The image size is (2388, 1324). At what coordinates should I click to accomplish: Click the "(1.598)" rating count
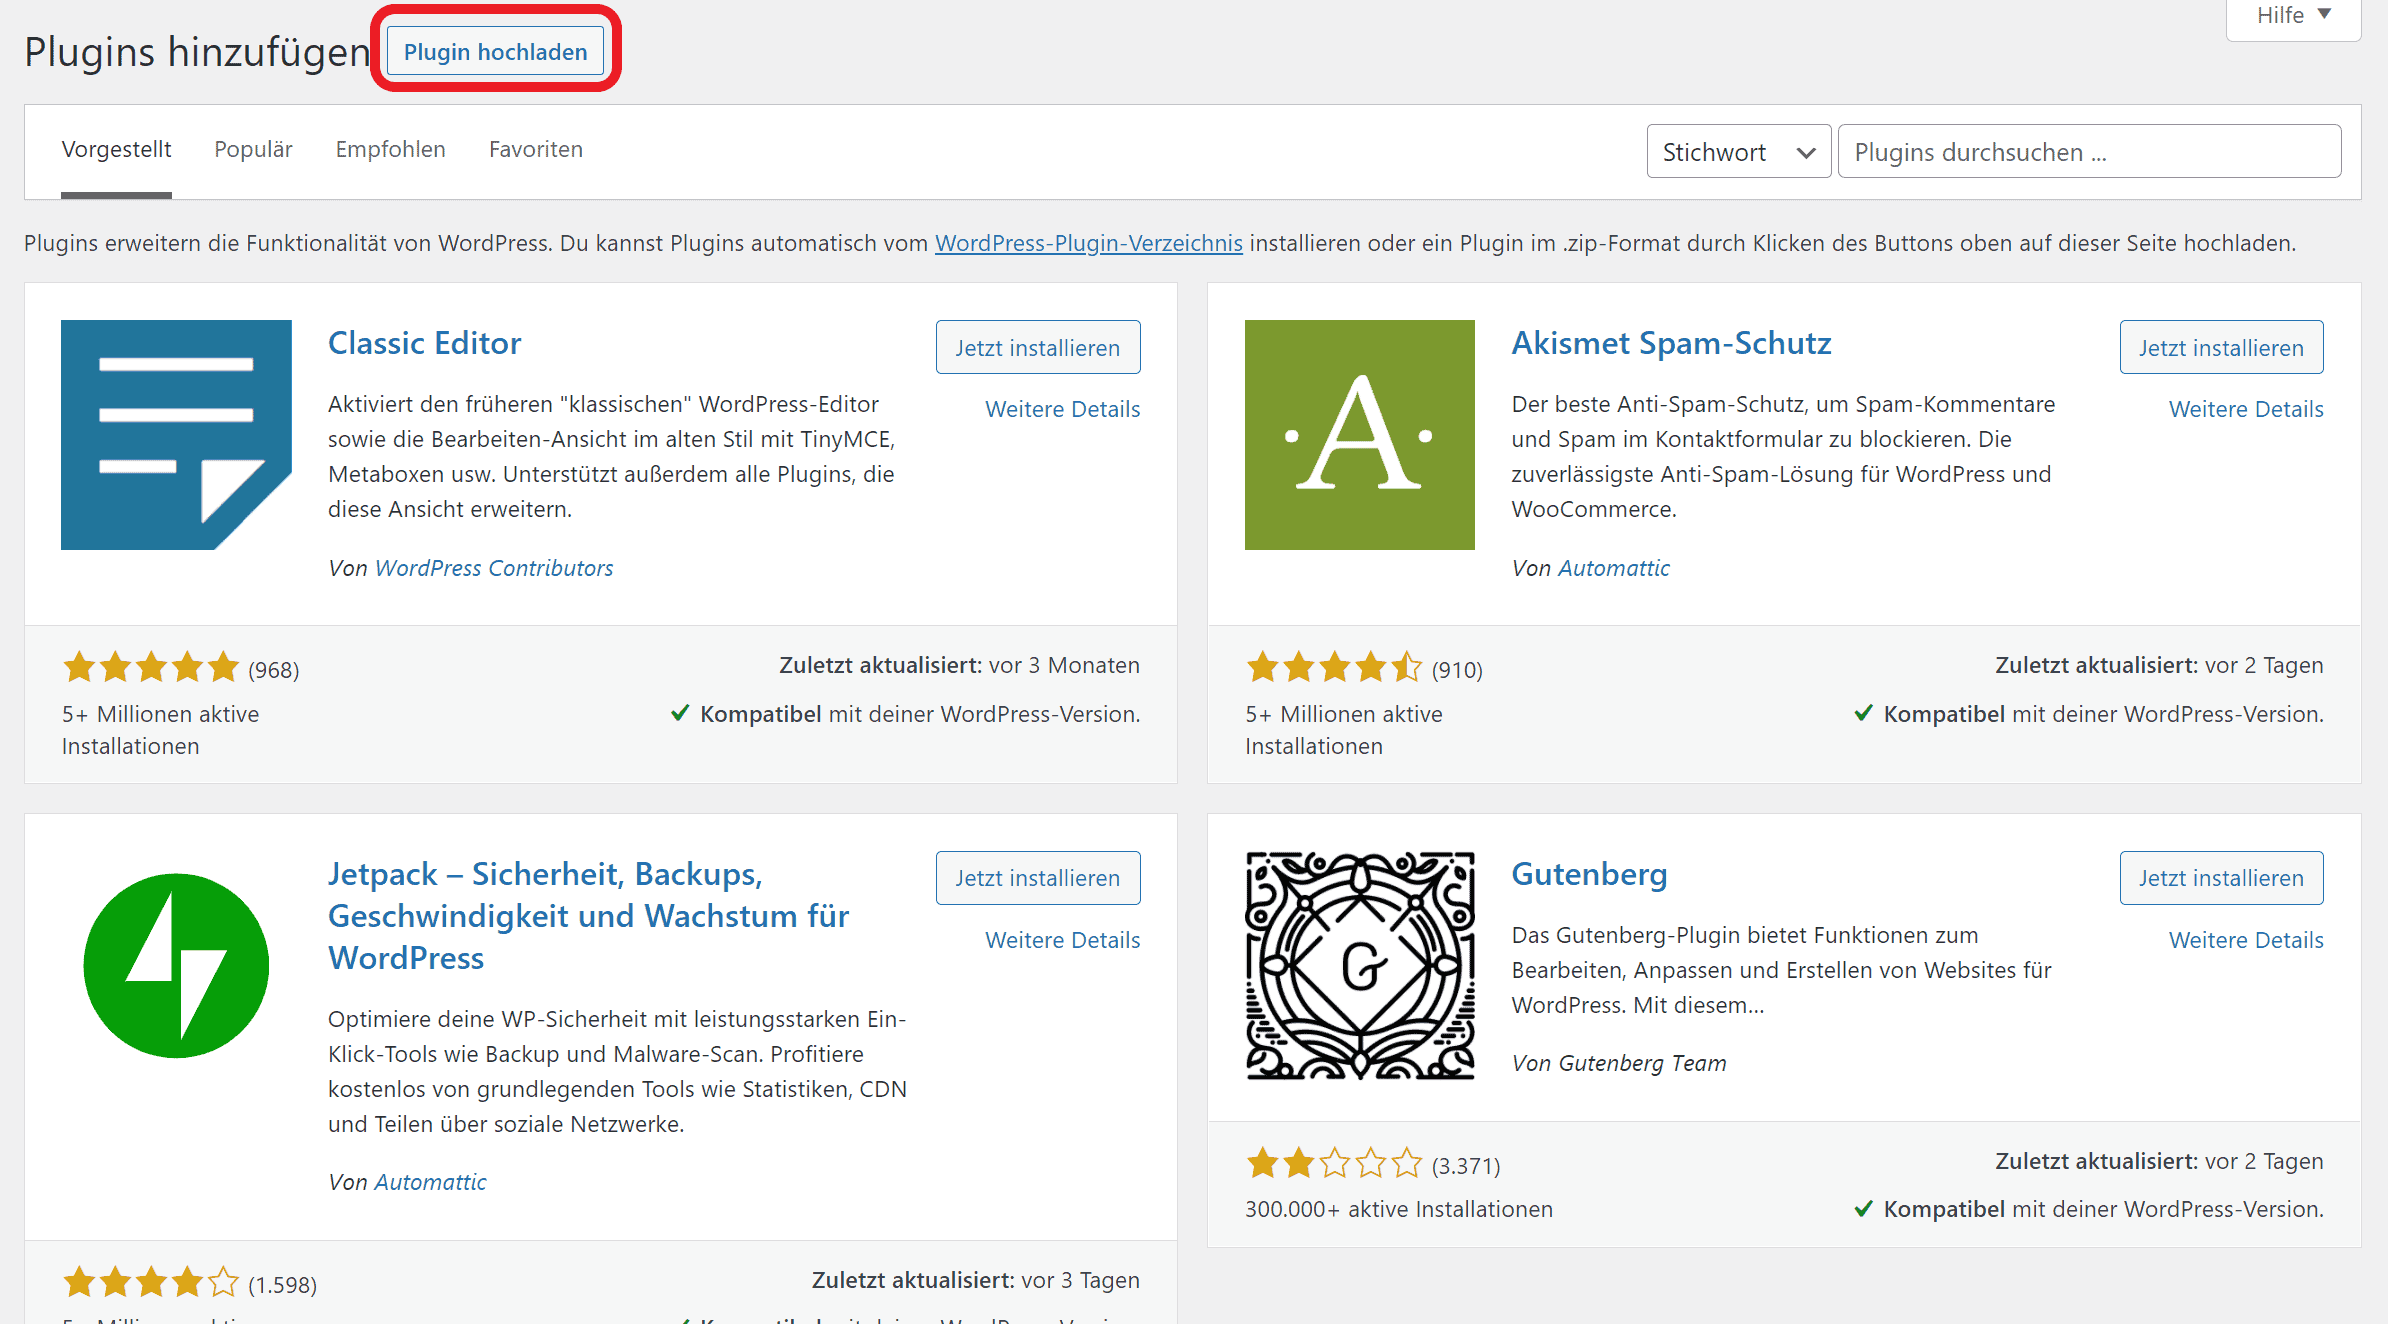click(283, 1285)
